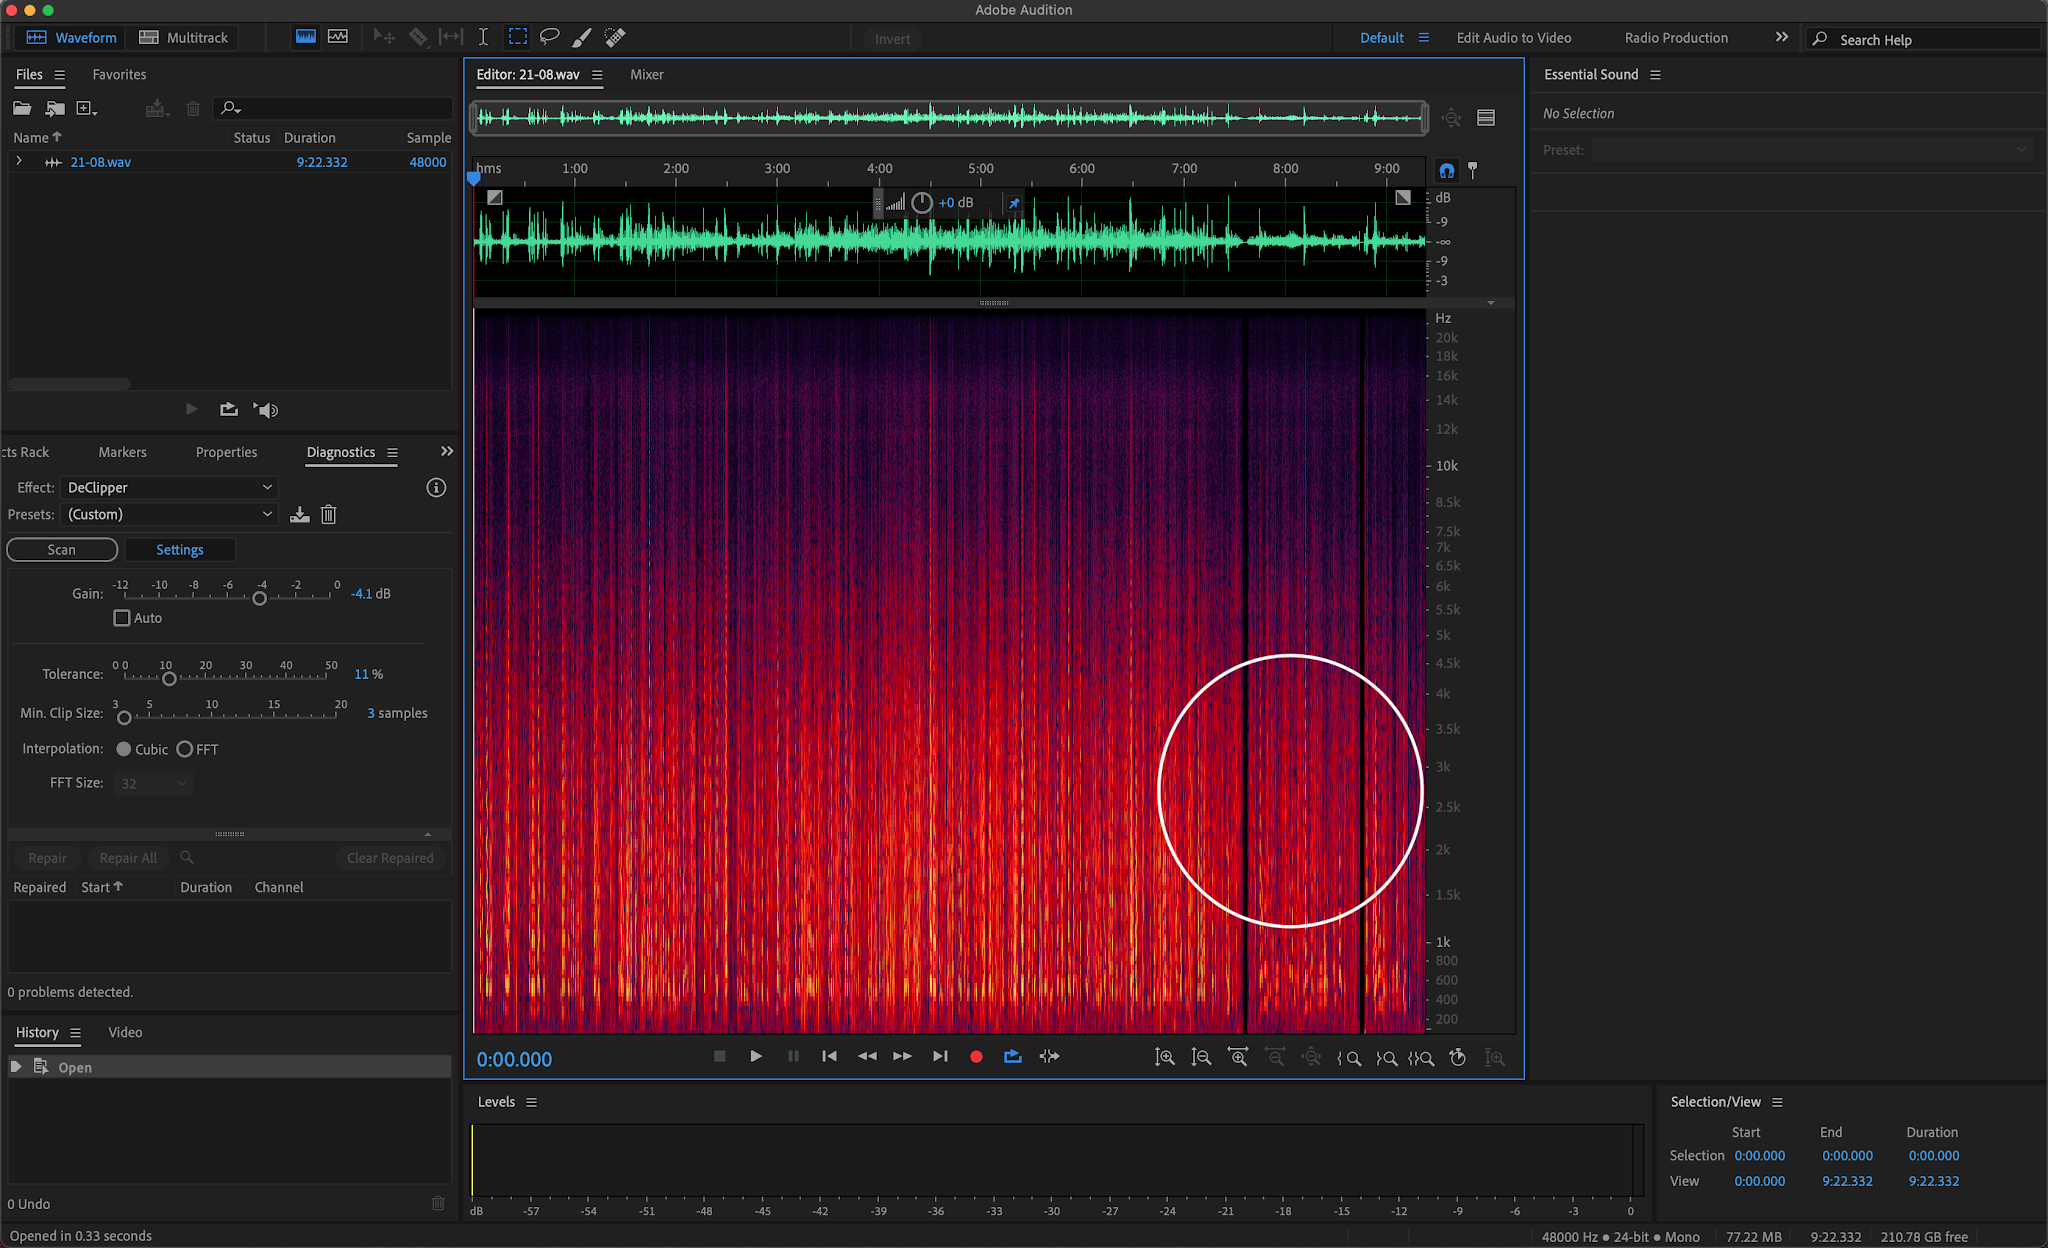Toggle loop playback button

click(1012, 1057)
